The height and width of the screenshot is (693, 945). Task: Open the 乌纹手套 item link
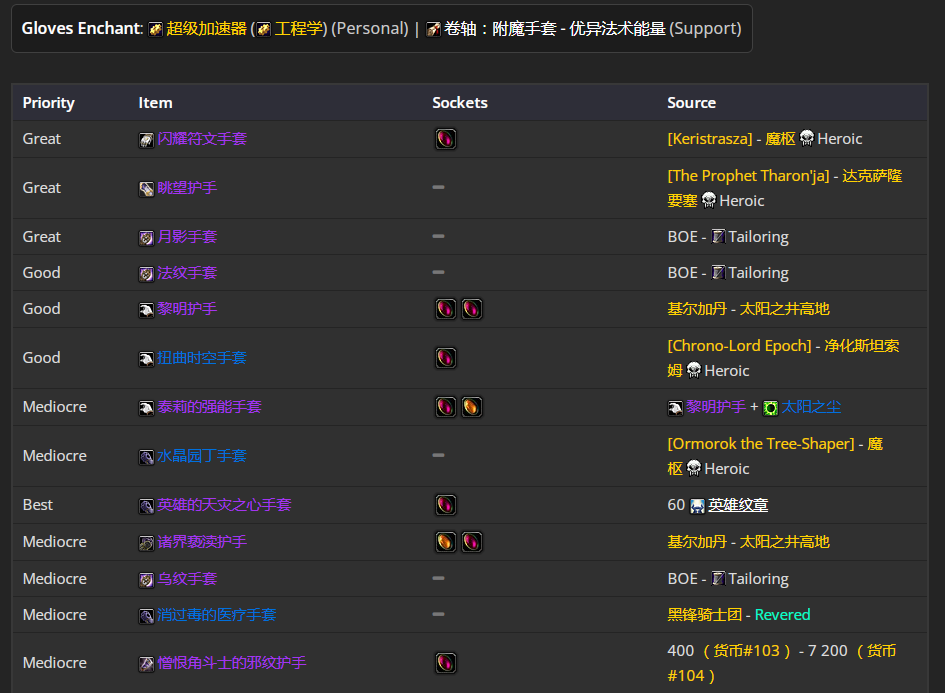pos(187,579)
